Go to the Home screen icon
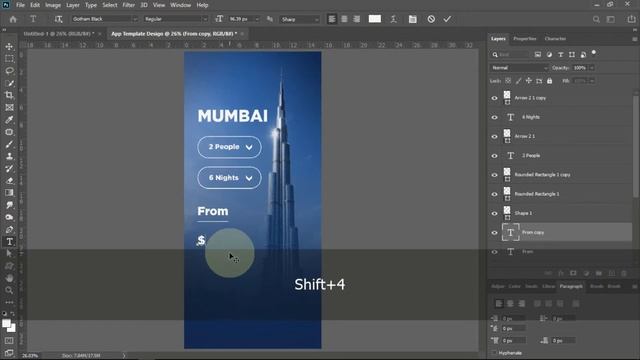Screen dimensions: 640x360 [13, 19]
